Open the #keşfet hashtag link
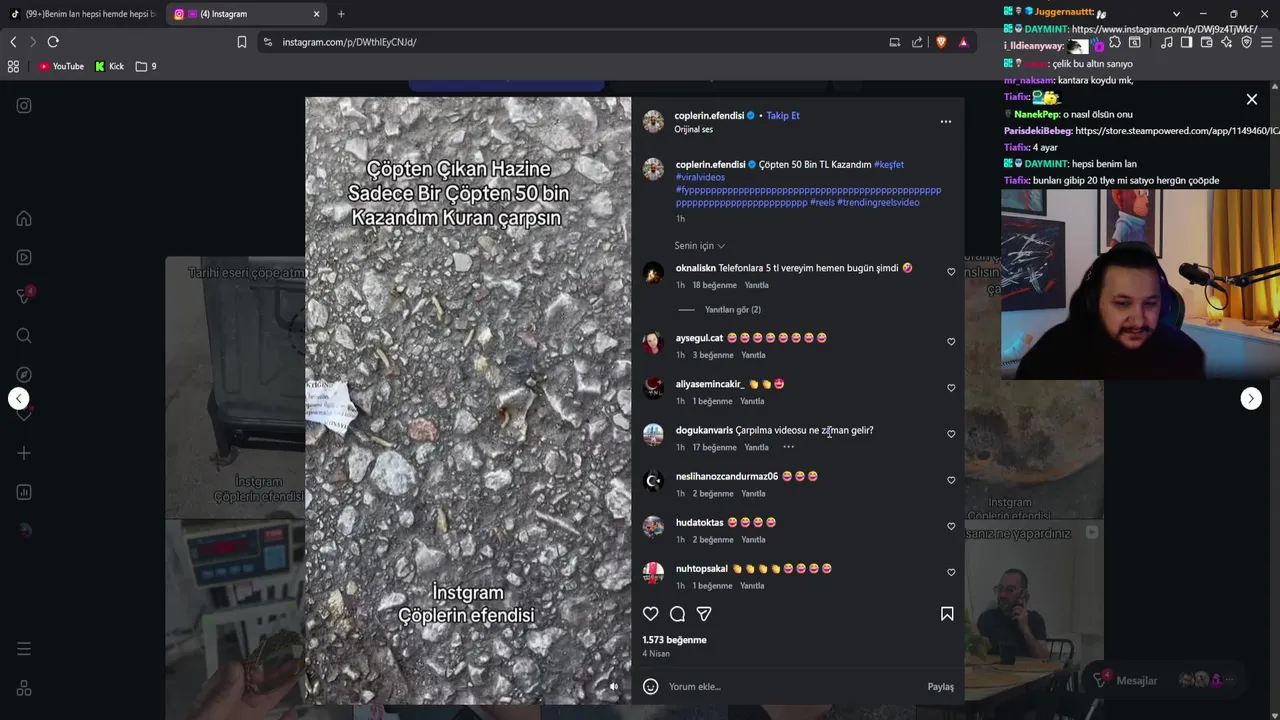 [889, 165]
